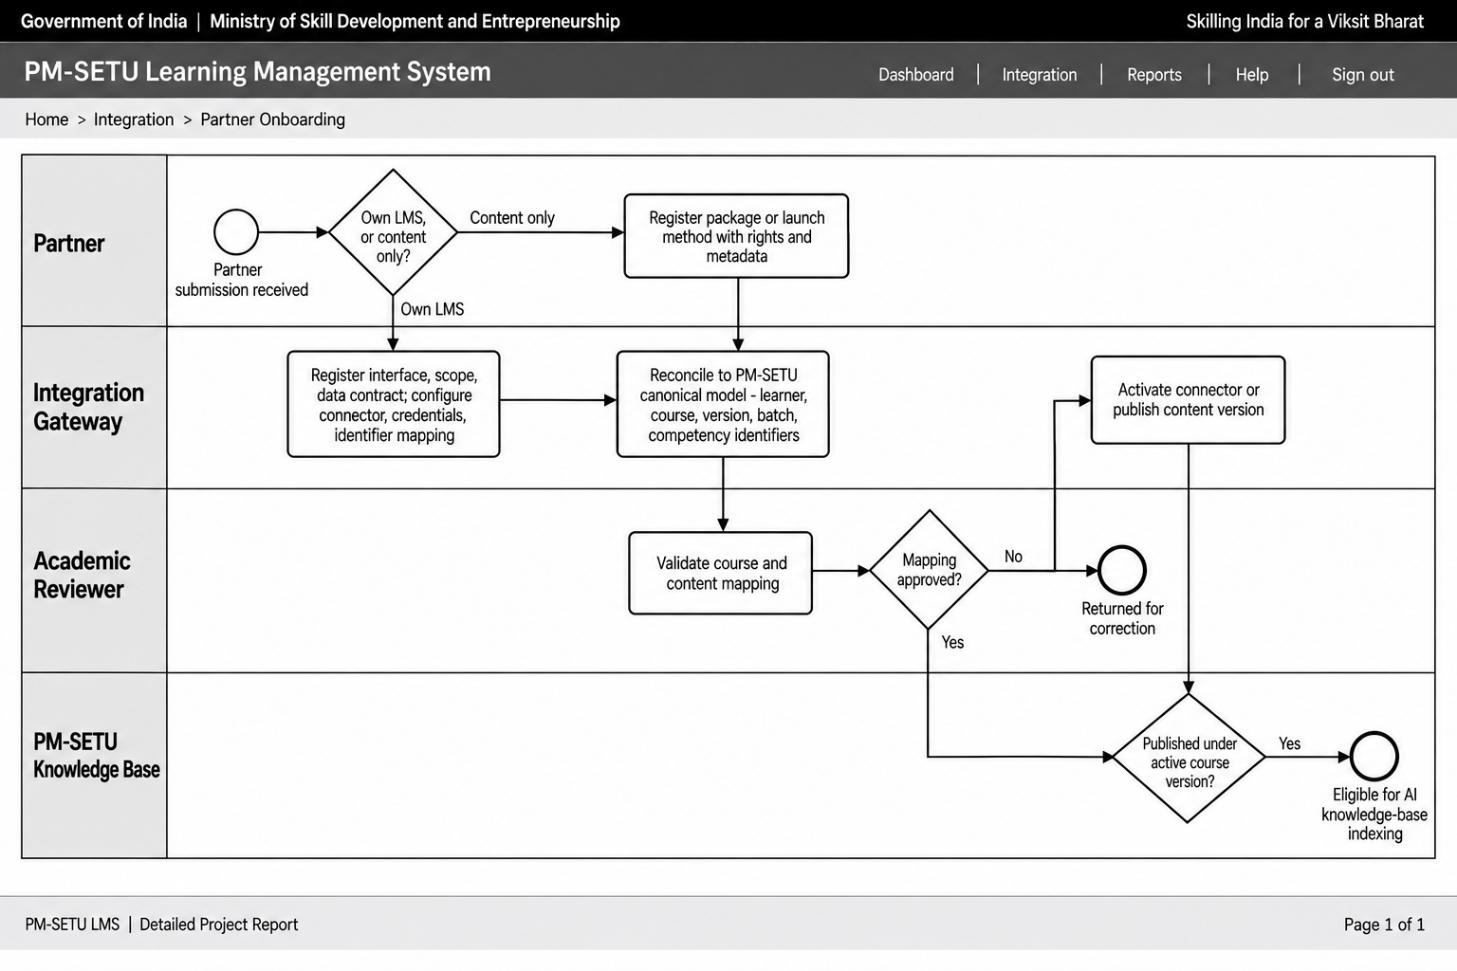Click the 'Published under active course version?' diamond
This screenshot has width=1457, height=971.
click(1189, 758)
